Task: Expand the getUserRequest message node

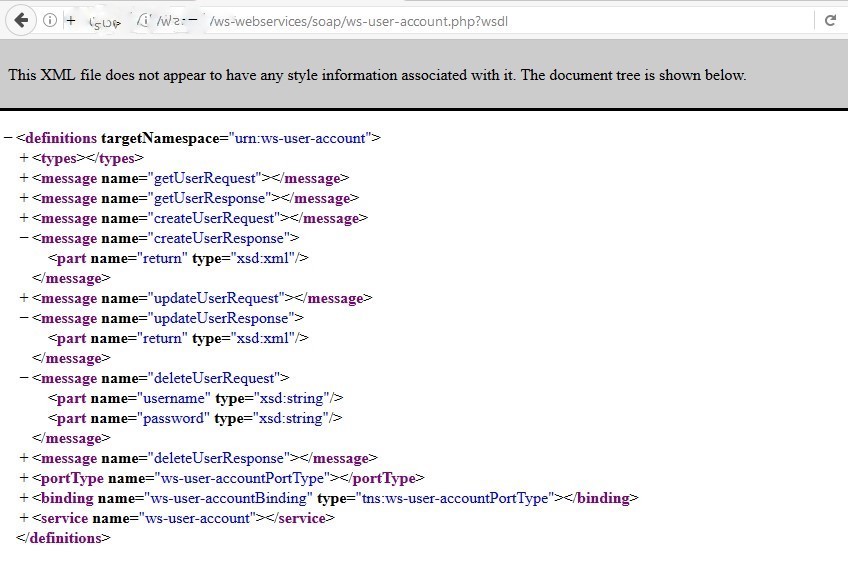Action: (24, 179)
